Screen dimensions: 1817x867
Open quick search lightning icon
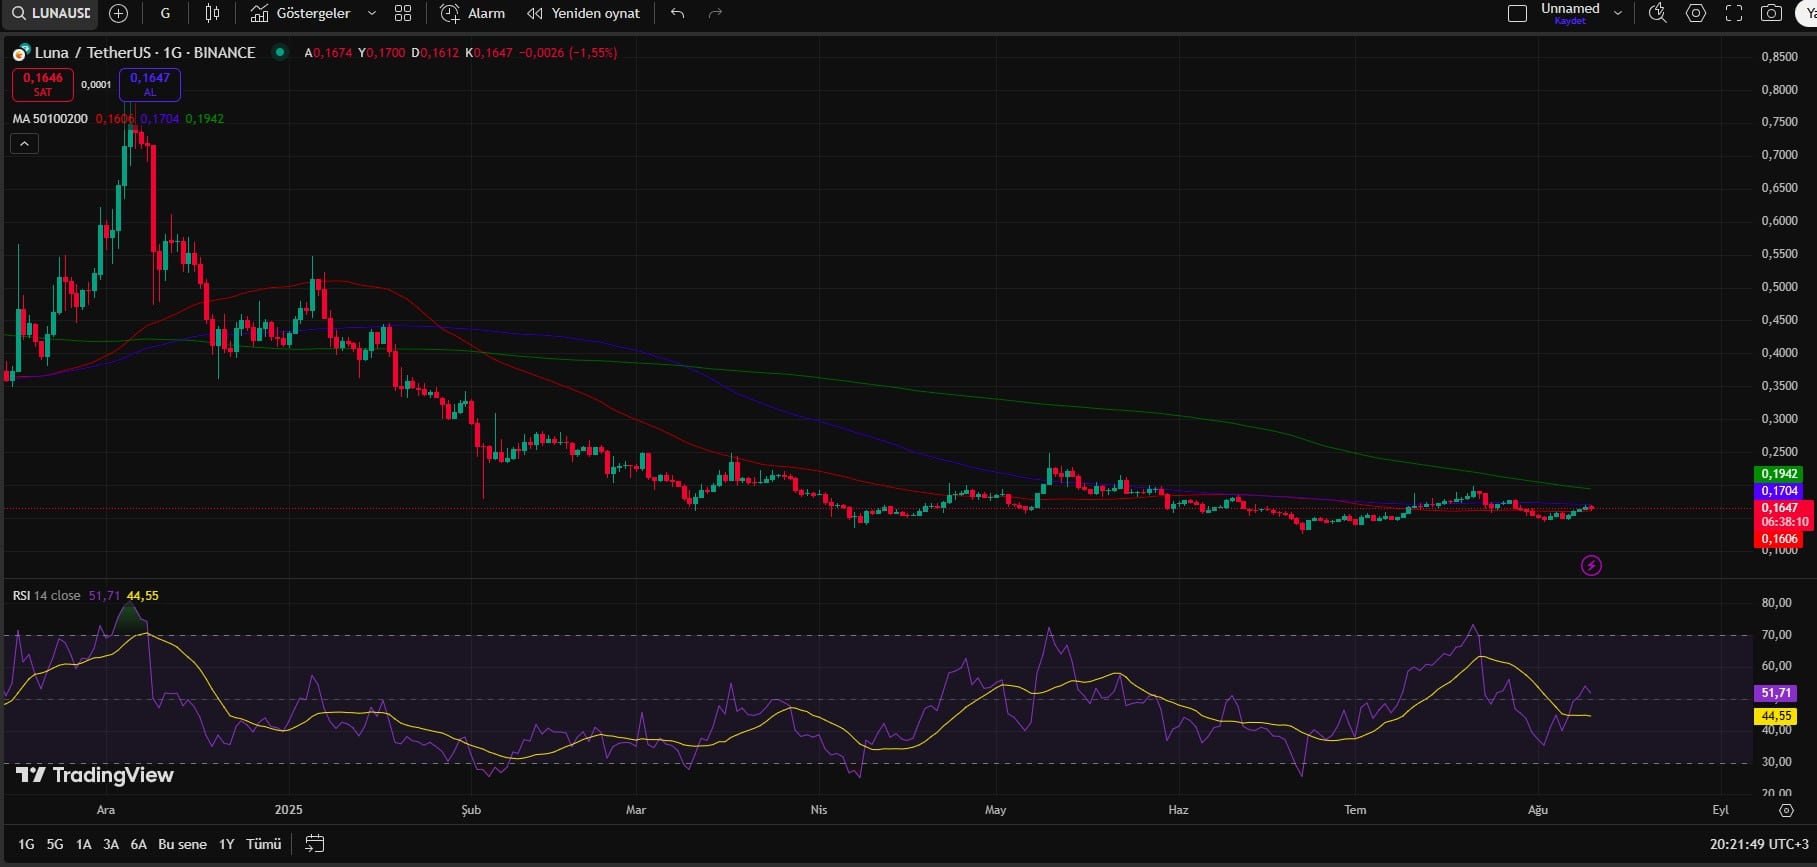[1657, 13]
